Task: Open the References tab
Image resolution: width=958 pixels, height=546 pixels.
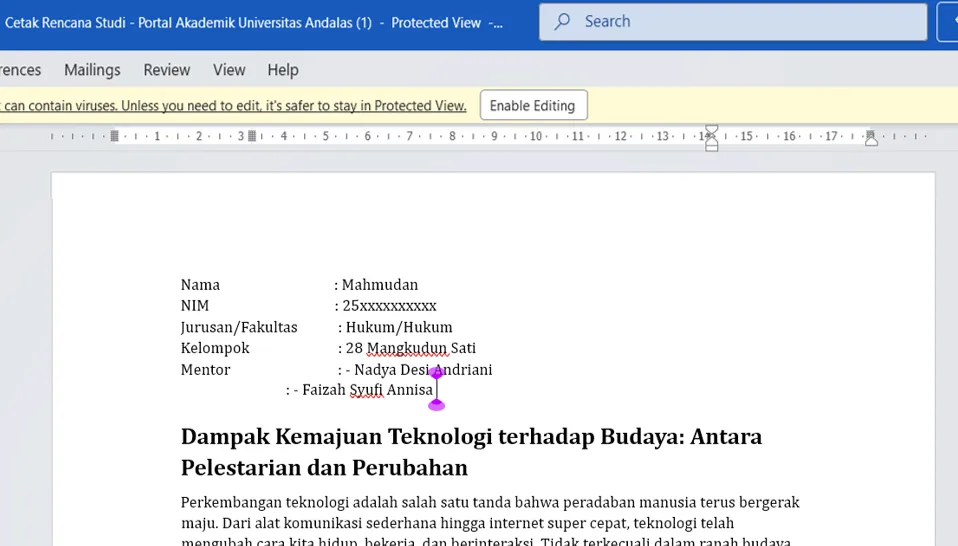Action: coord(20,70)
